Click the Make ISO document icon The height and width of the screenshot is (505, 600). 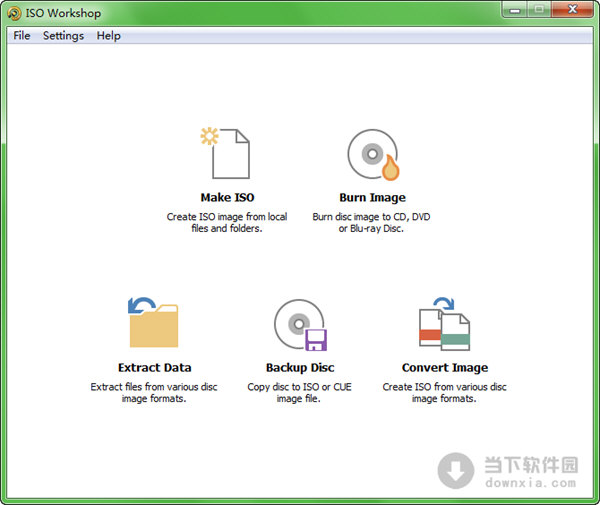(226, 153)
